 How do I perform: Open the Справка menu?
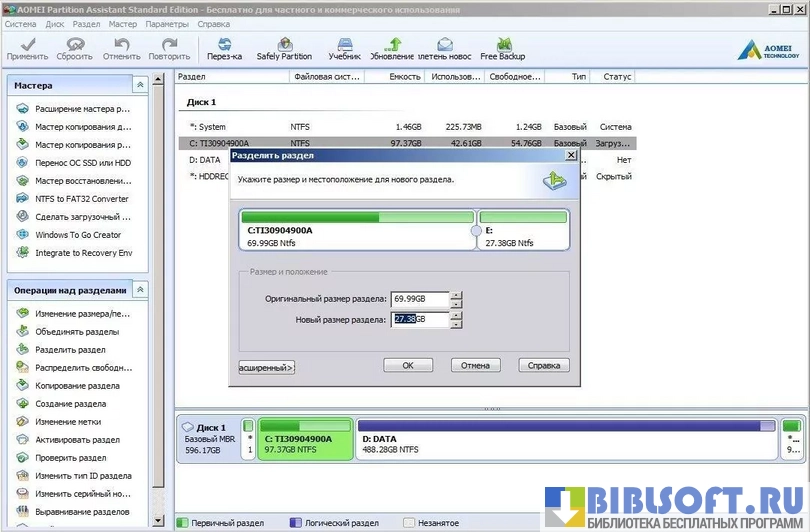tap(213, 23)
